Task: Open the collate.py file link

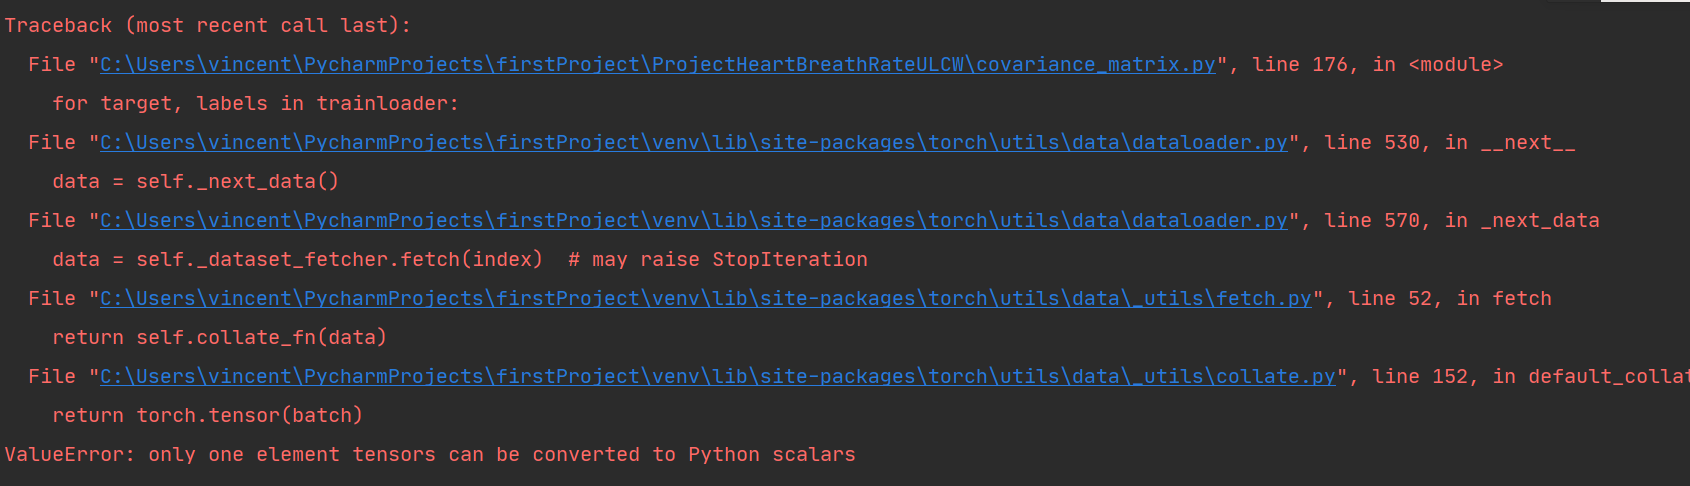Action: [717, 377]
